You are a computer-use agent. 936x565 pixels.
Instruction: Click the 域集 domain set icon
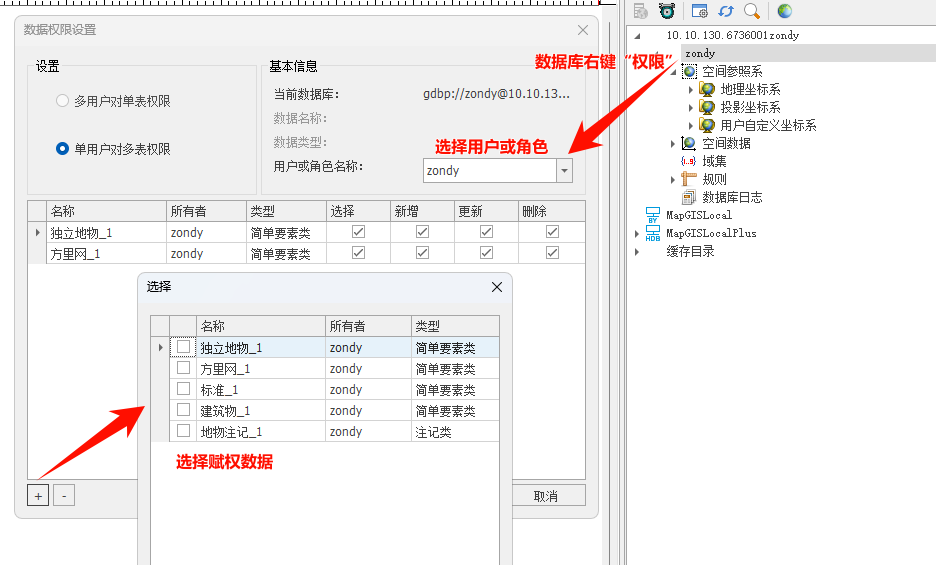688,161
